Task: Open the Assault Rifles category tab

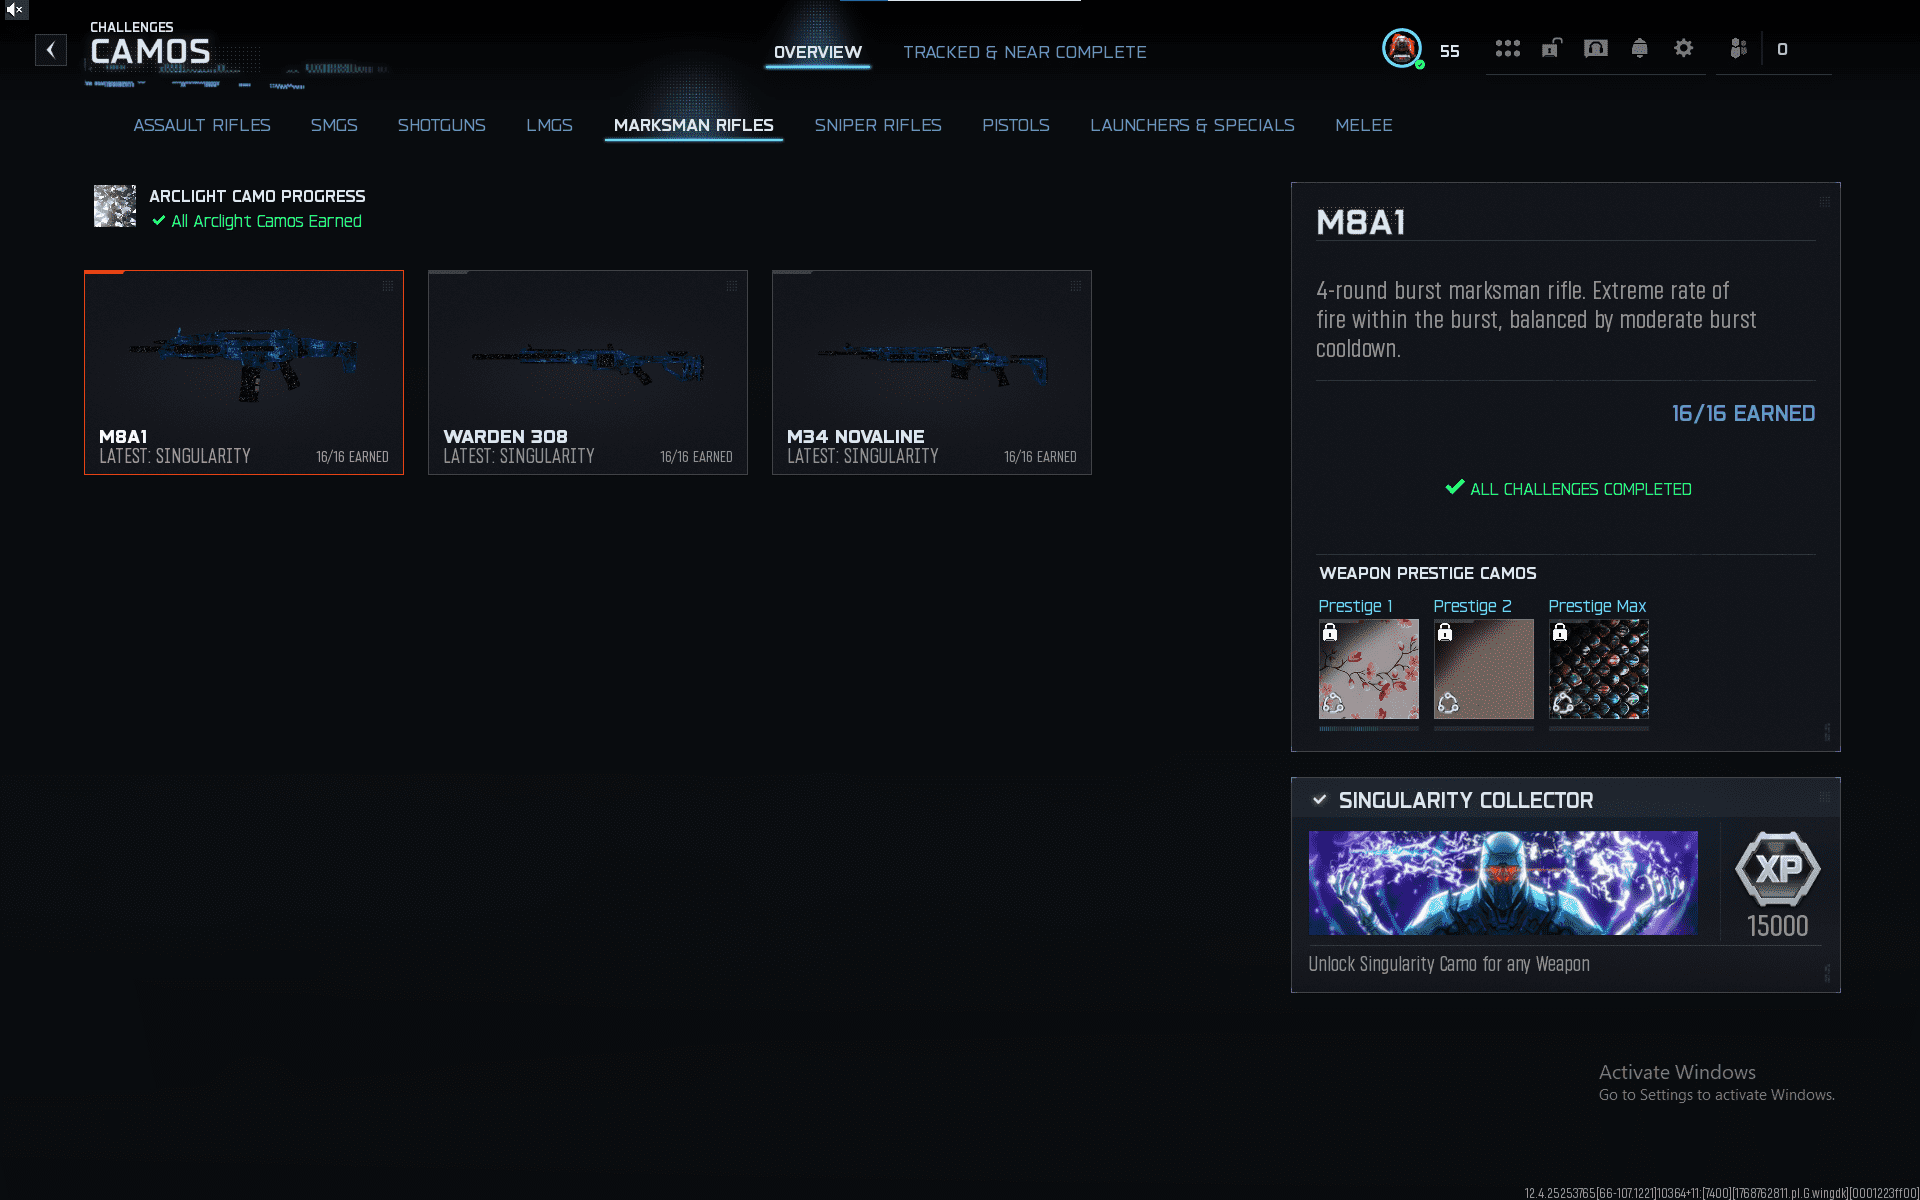Action: (202, 125)
